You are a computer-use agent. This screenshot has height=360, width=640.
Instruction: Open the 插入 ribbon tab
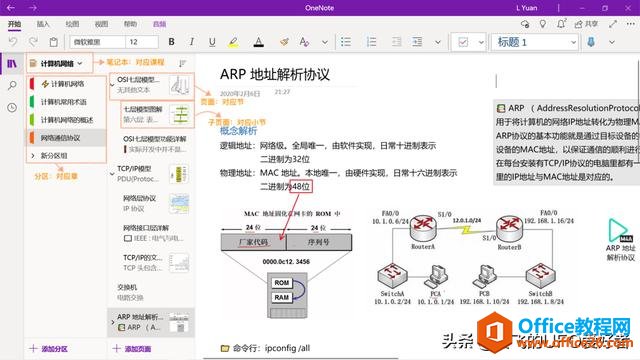point(43,24)
